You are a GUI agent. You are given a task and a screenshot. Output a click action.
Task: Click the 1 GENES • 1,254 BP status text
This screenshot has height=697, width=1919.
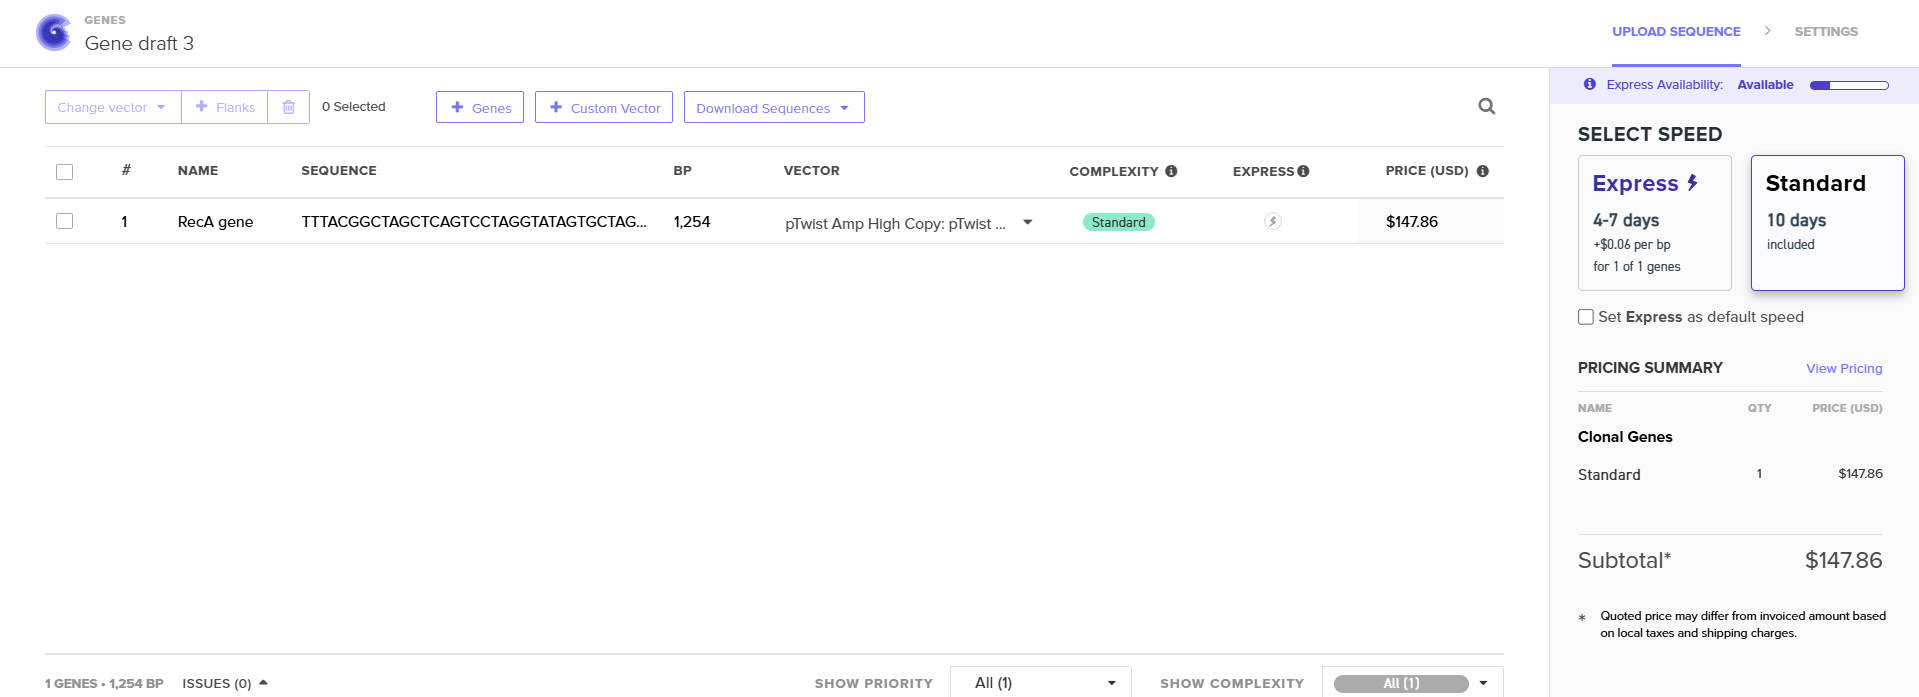[x=104, y=684]
